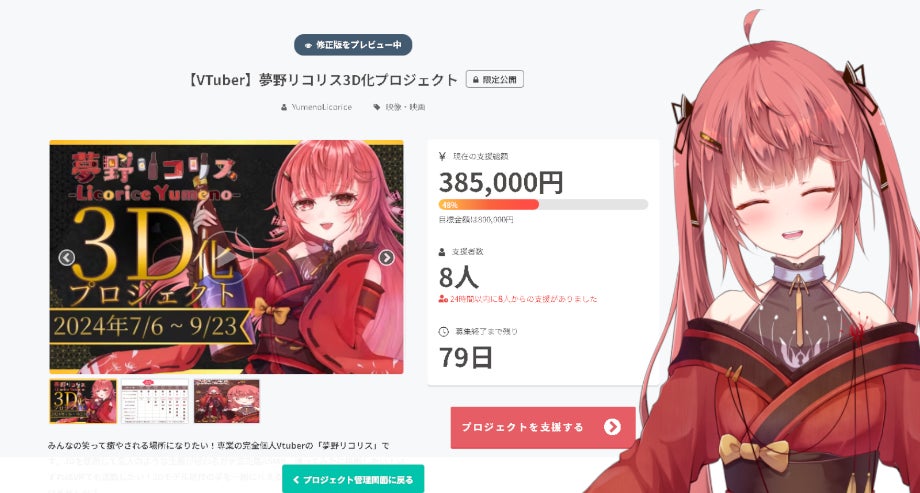
Task: Click the user icon beside YumenoLicorice
Action: click(285, 107)
